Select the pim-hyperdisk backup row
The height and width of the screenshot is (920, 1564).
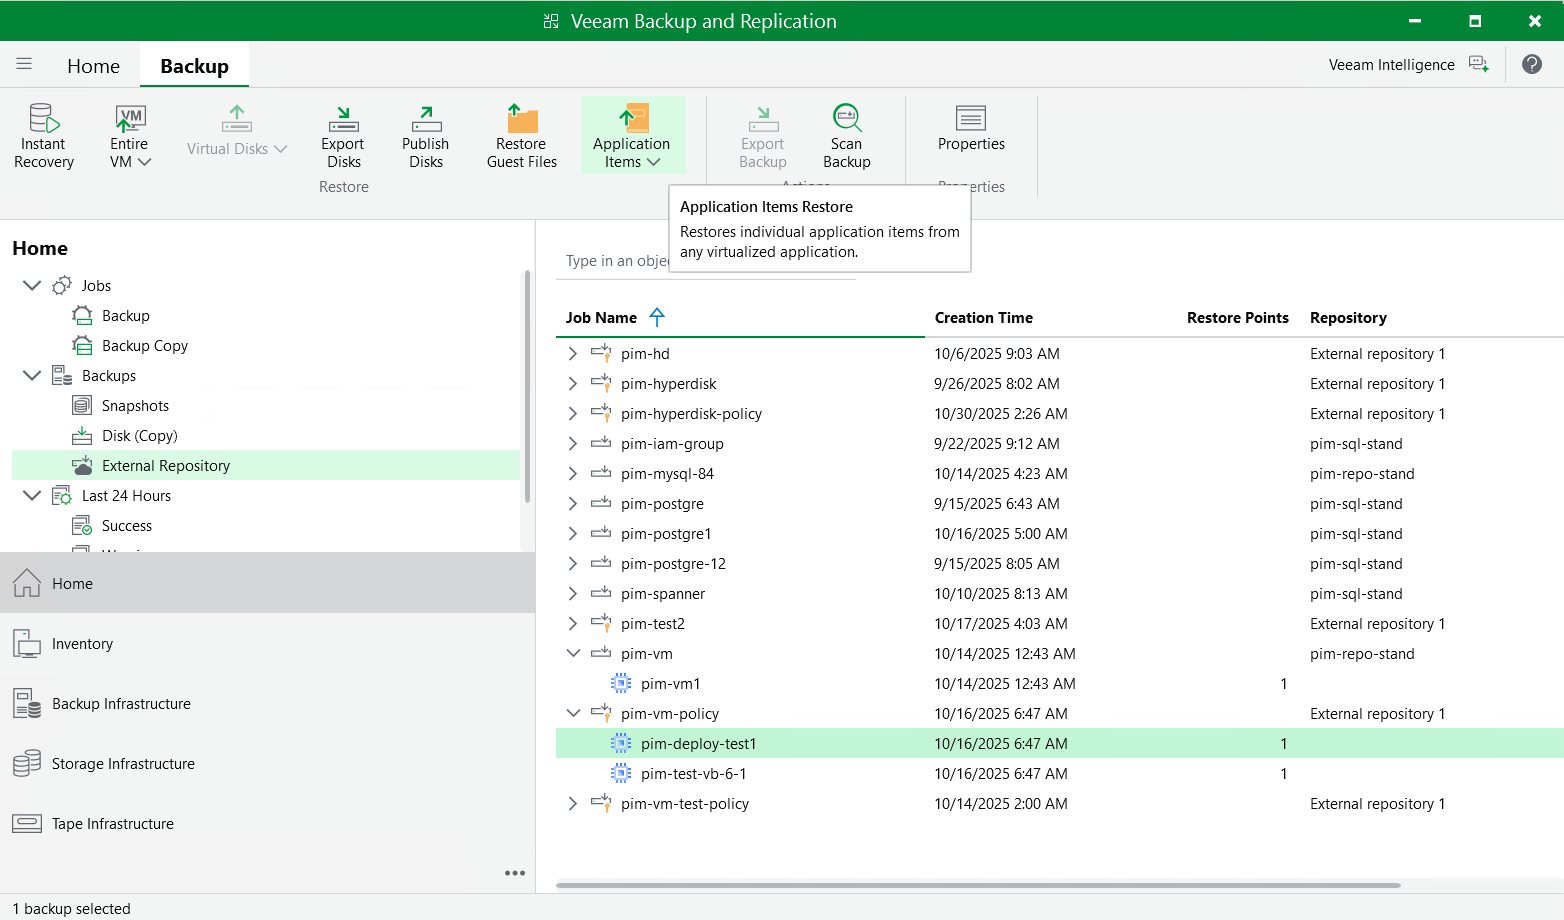[1059, 384]
